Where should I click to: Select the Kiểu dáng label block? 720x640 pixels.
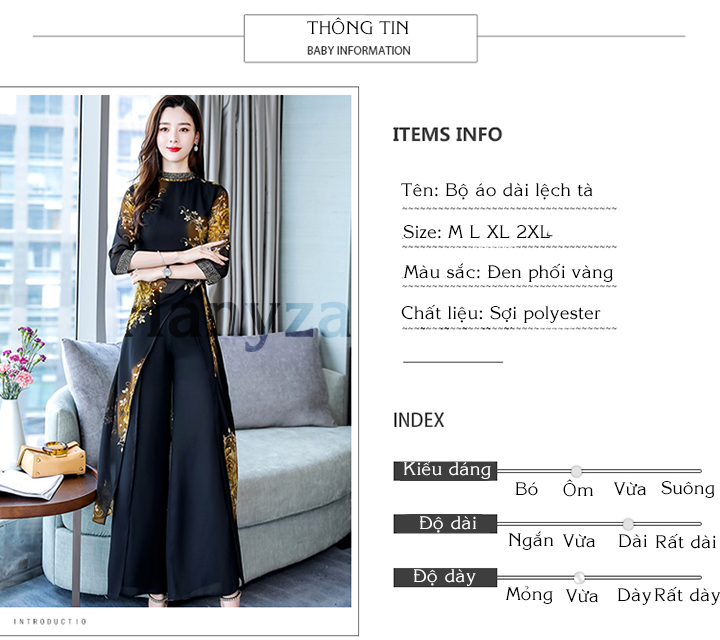[x=445, y=471]
